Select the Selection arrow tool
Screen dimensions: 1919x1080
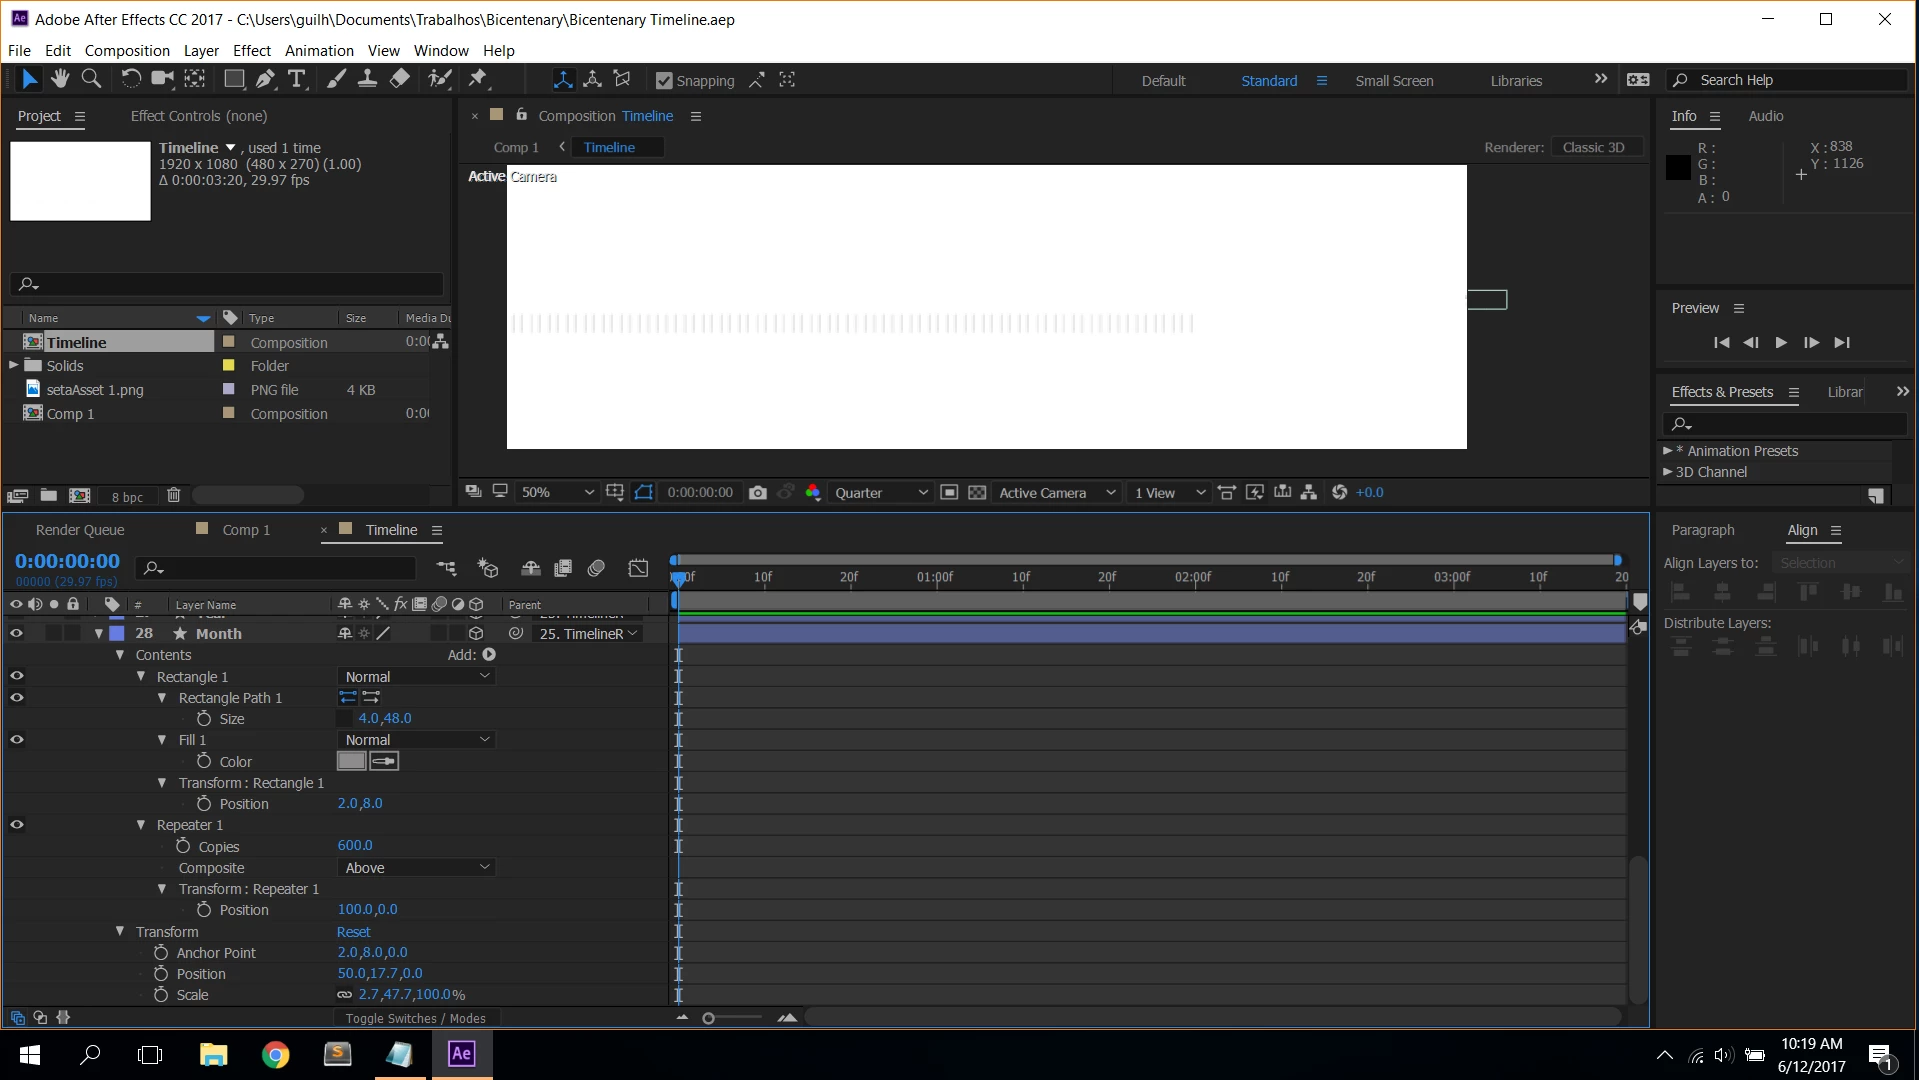pos(29,79)
